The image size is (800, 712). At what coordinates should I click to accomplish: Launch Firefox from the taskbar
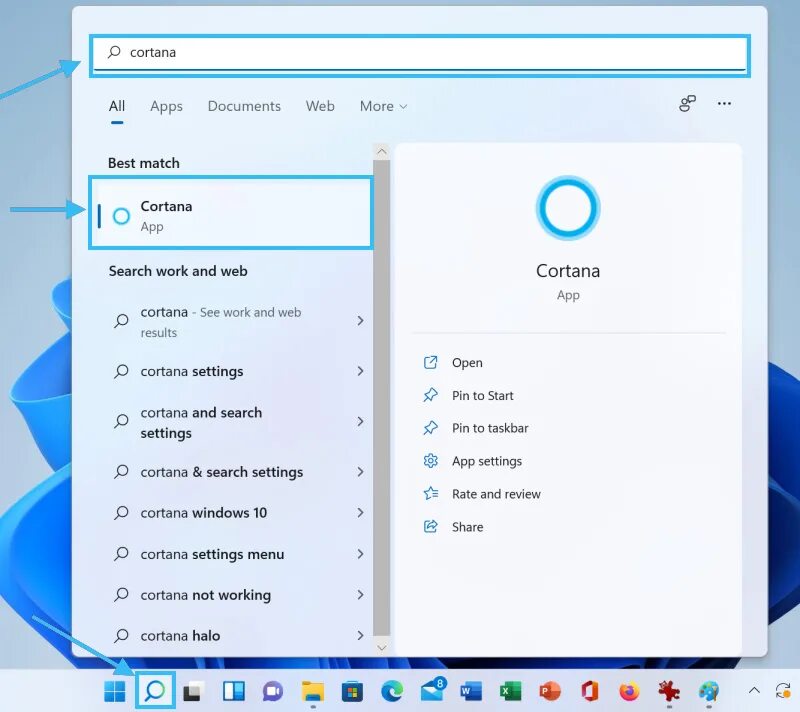629,691
